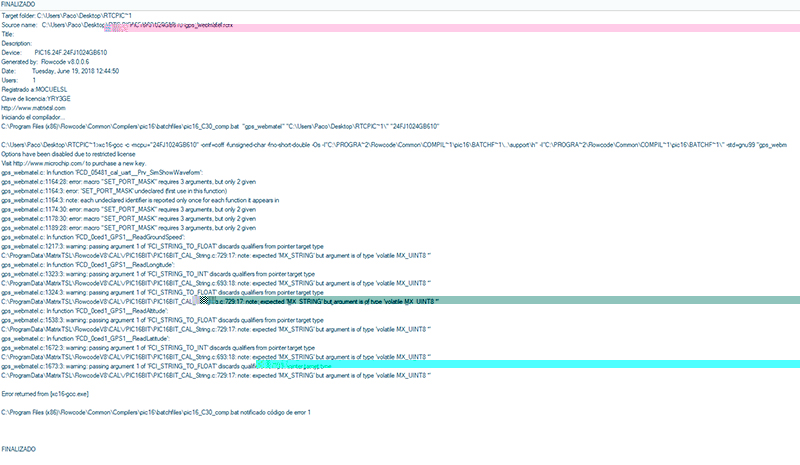
Task: Select the warning at gps_webmatel.c:1217:3
Action: [x=162, y=247]
